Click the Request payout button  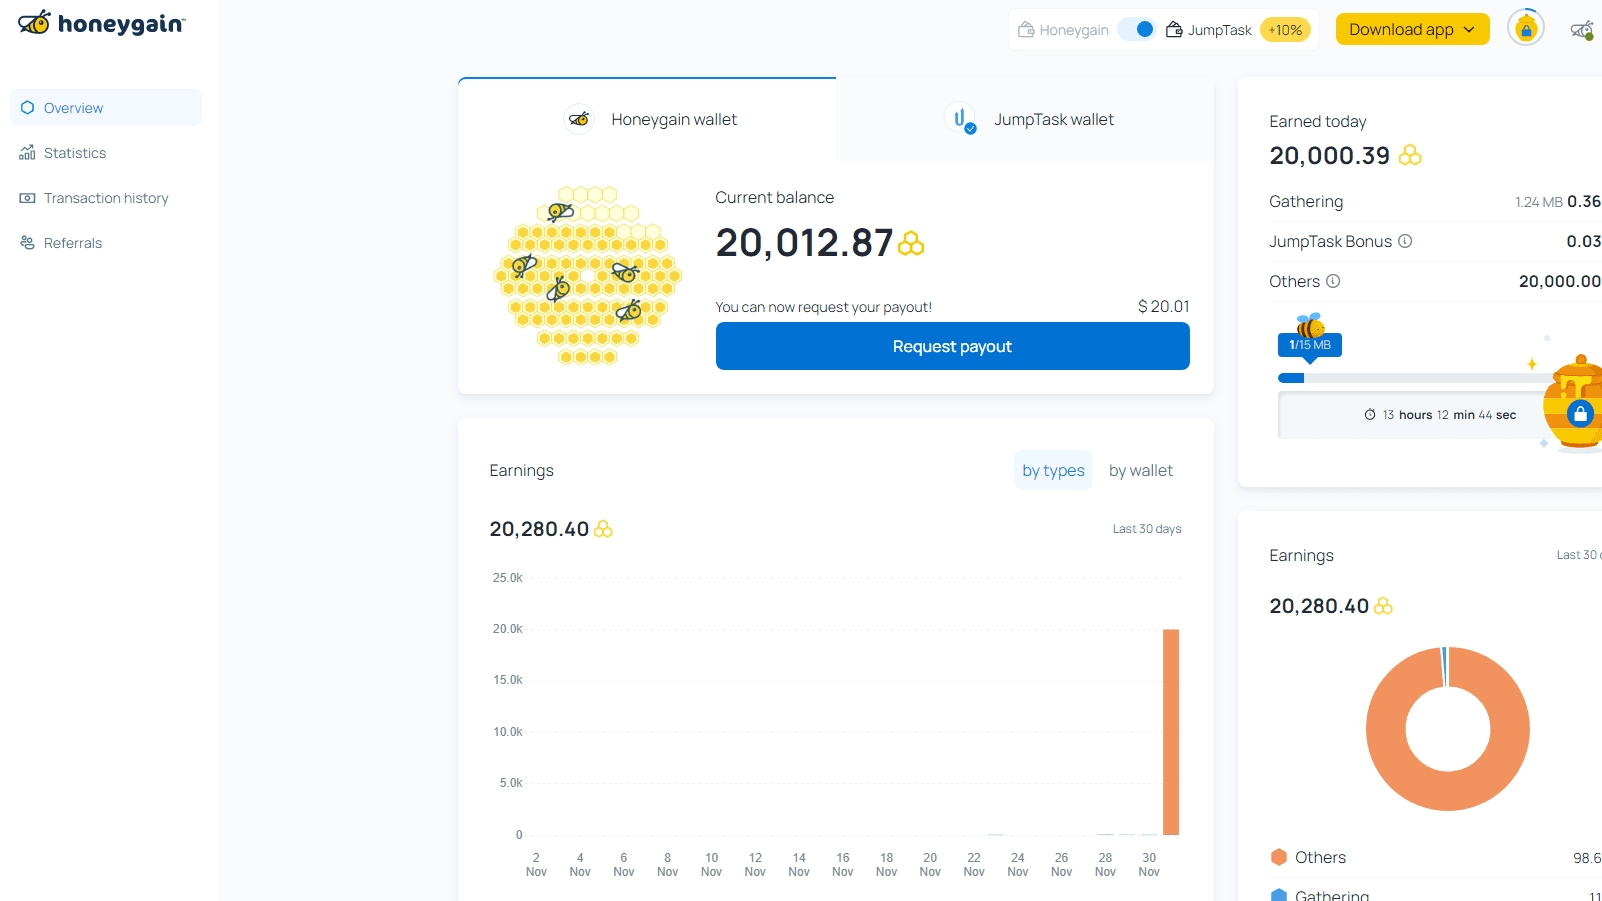953,346
